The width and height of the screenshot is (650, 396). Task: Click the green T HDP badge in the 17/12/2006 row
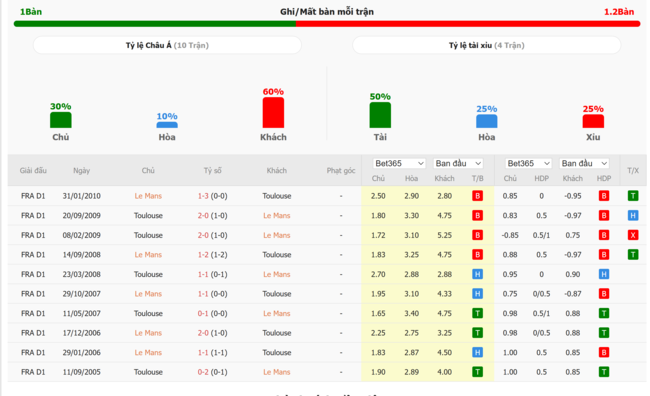(x=604, y=333)
